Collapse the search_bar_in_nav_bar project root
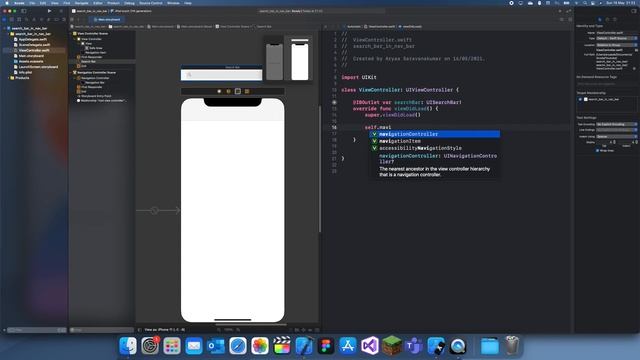This screenshot has height=360, width=640. 5,28
